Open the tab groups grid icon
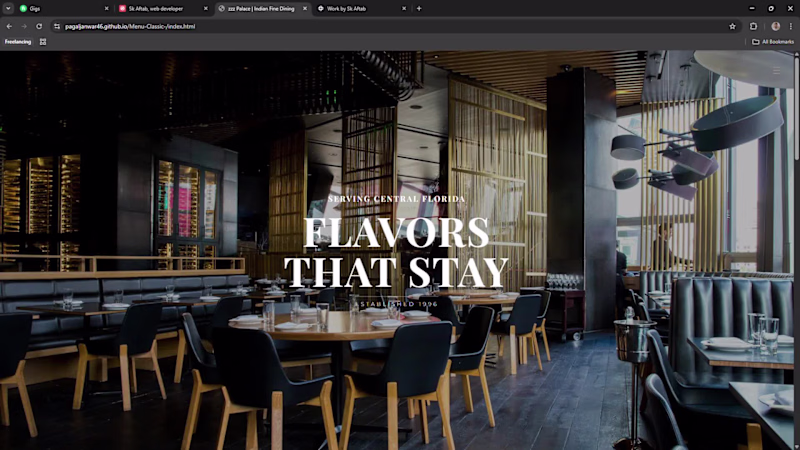 point(43,42)
